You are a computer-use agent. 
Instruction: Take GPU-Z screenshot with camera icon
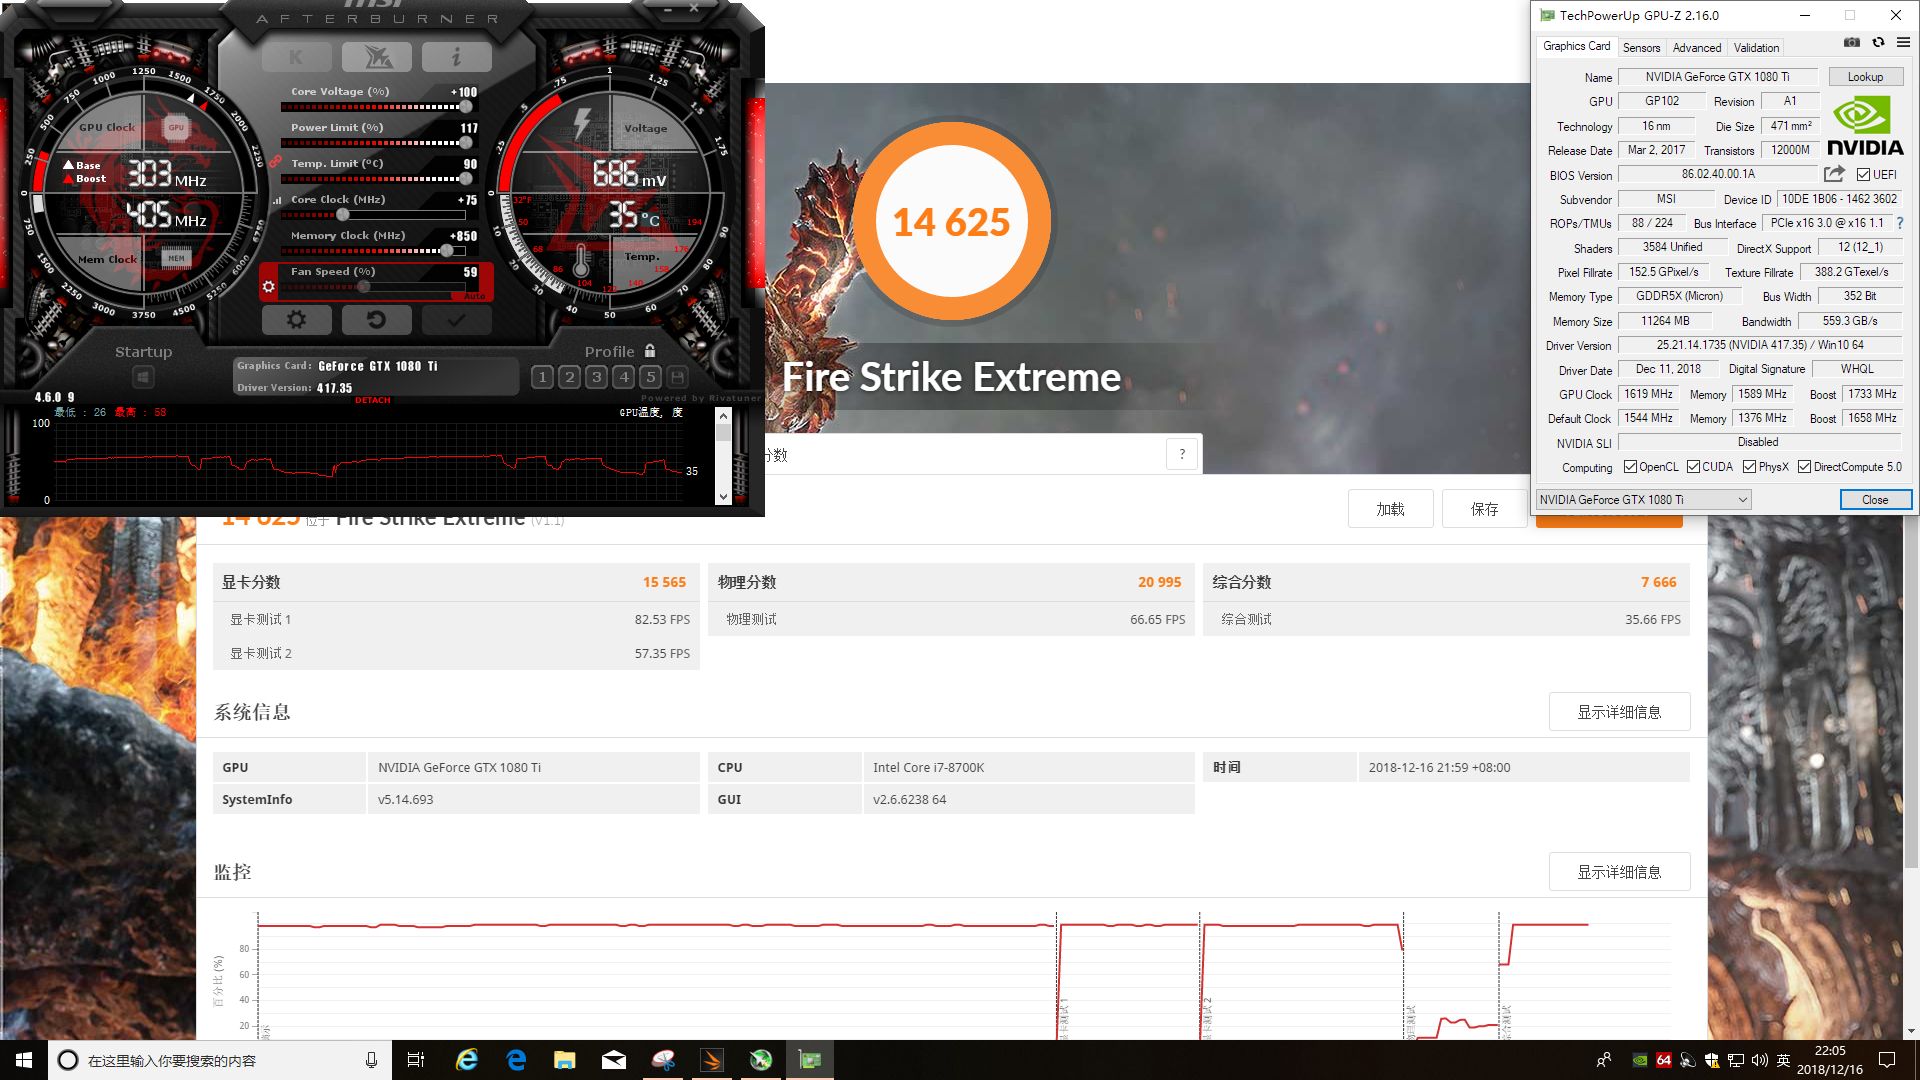pos(1852,43)
